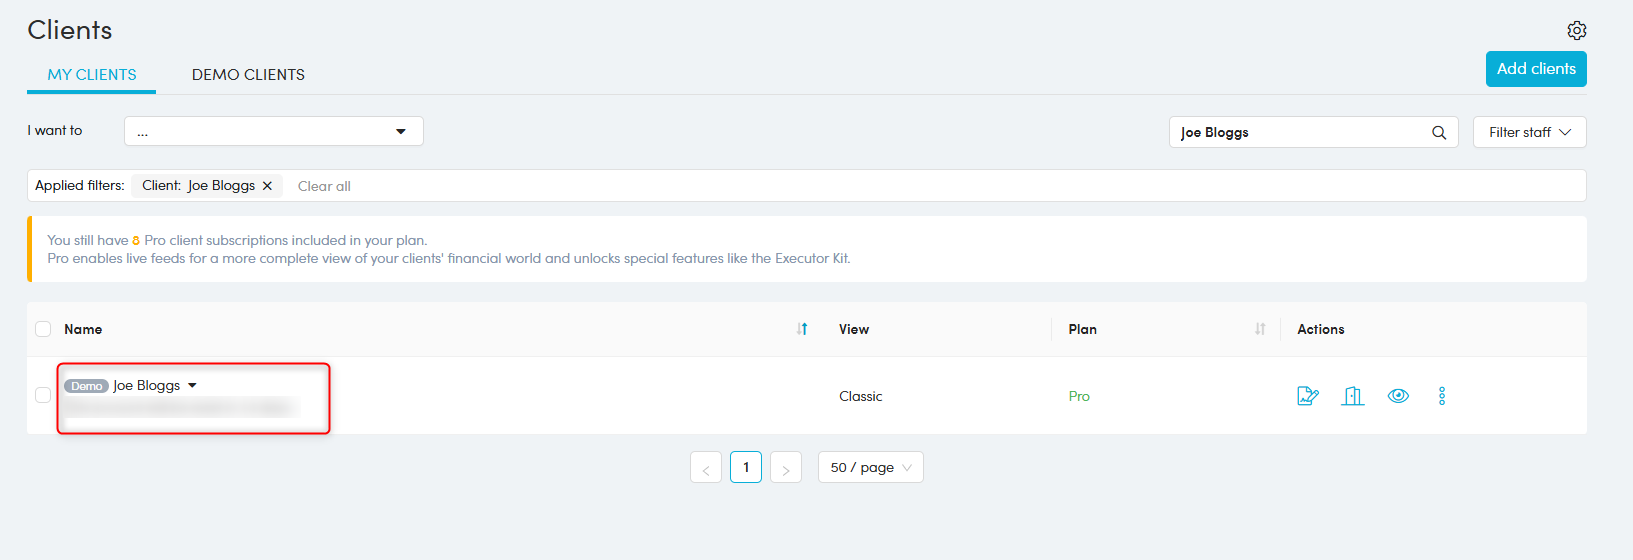Sort the table by Name column

pos(802,329)
